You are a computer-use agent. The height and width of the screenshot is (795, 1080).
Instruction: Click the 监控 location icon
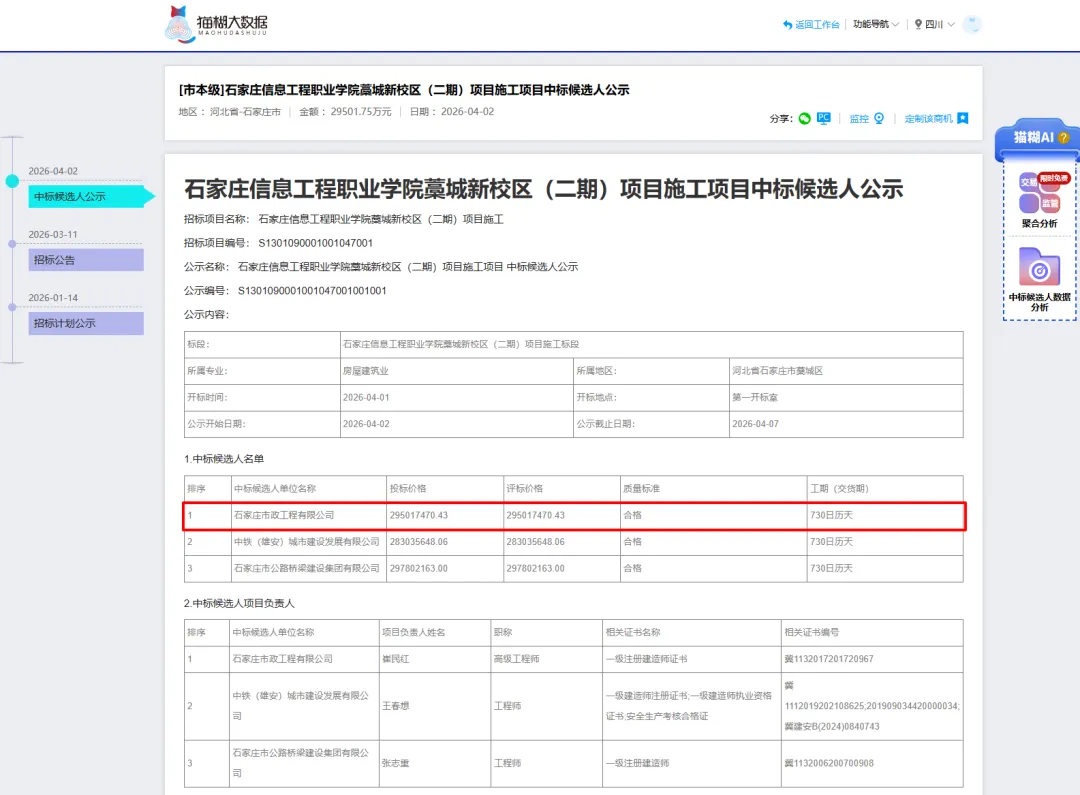click(879, 118)
